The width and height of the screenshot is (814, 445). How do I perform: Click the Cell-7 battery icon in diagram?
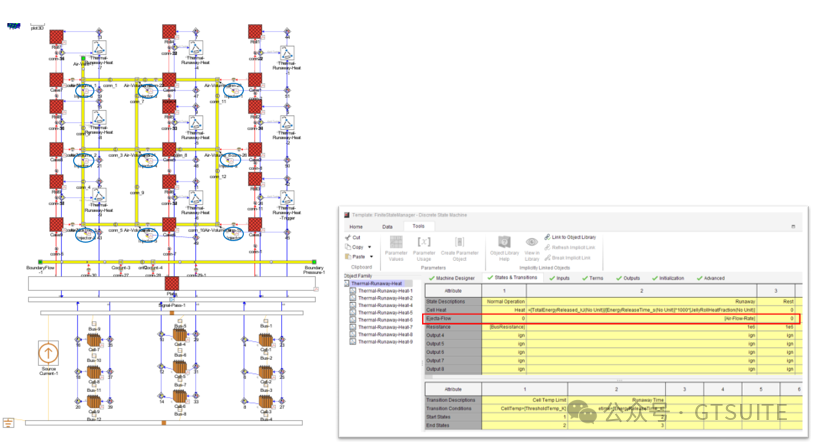(x=94, y=340)
